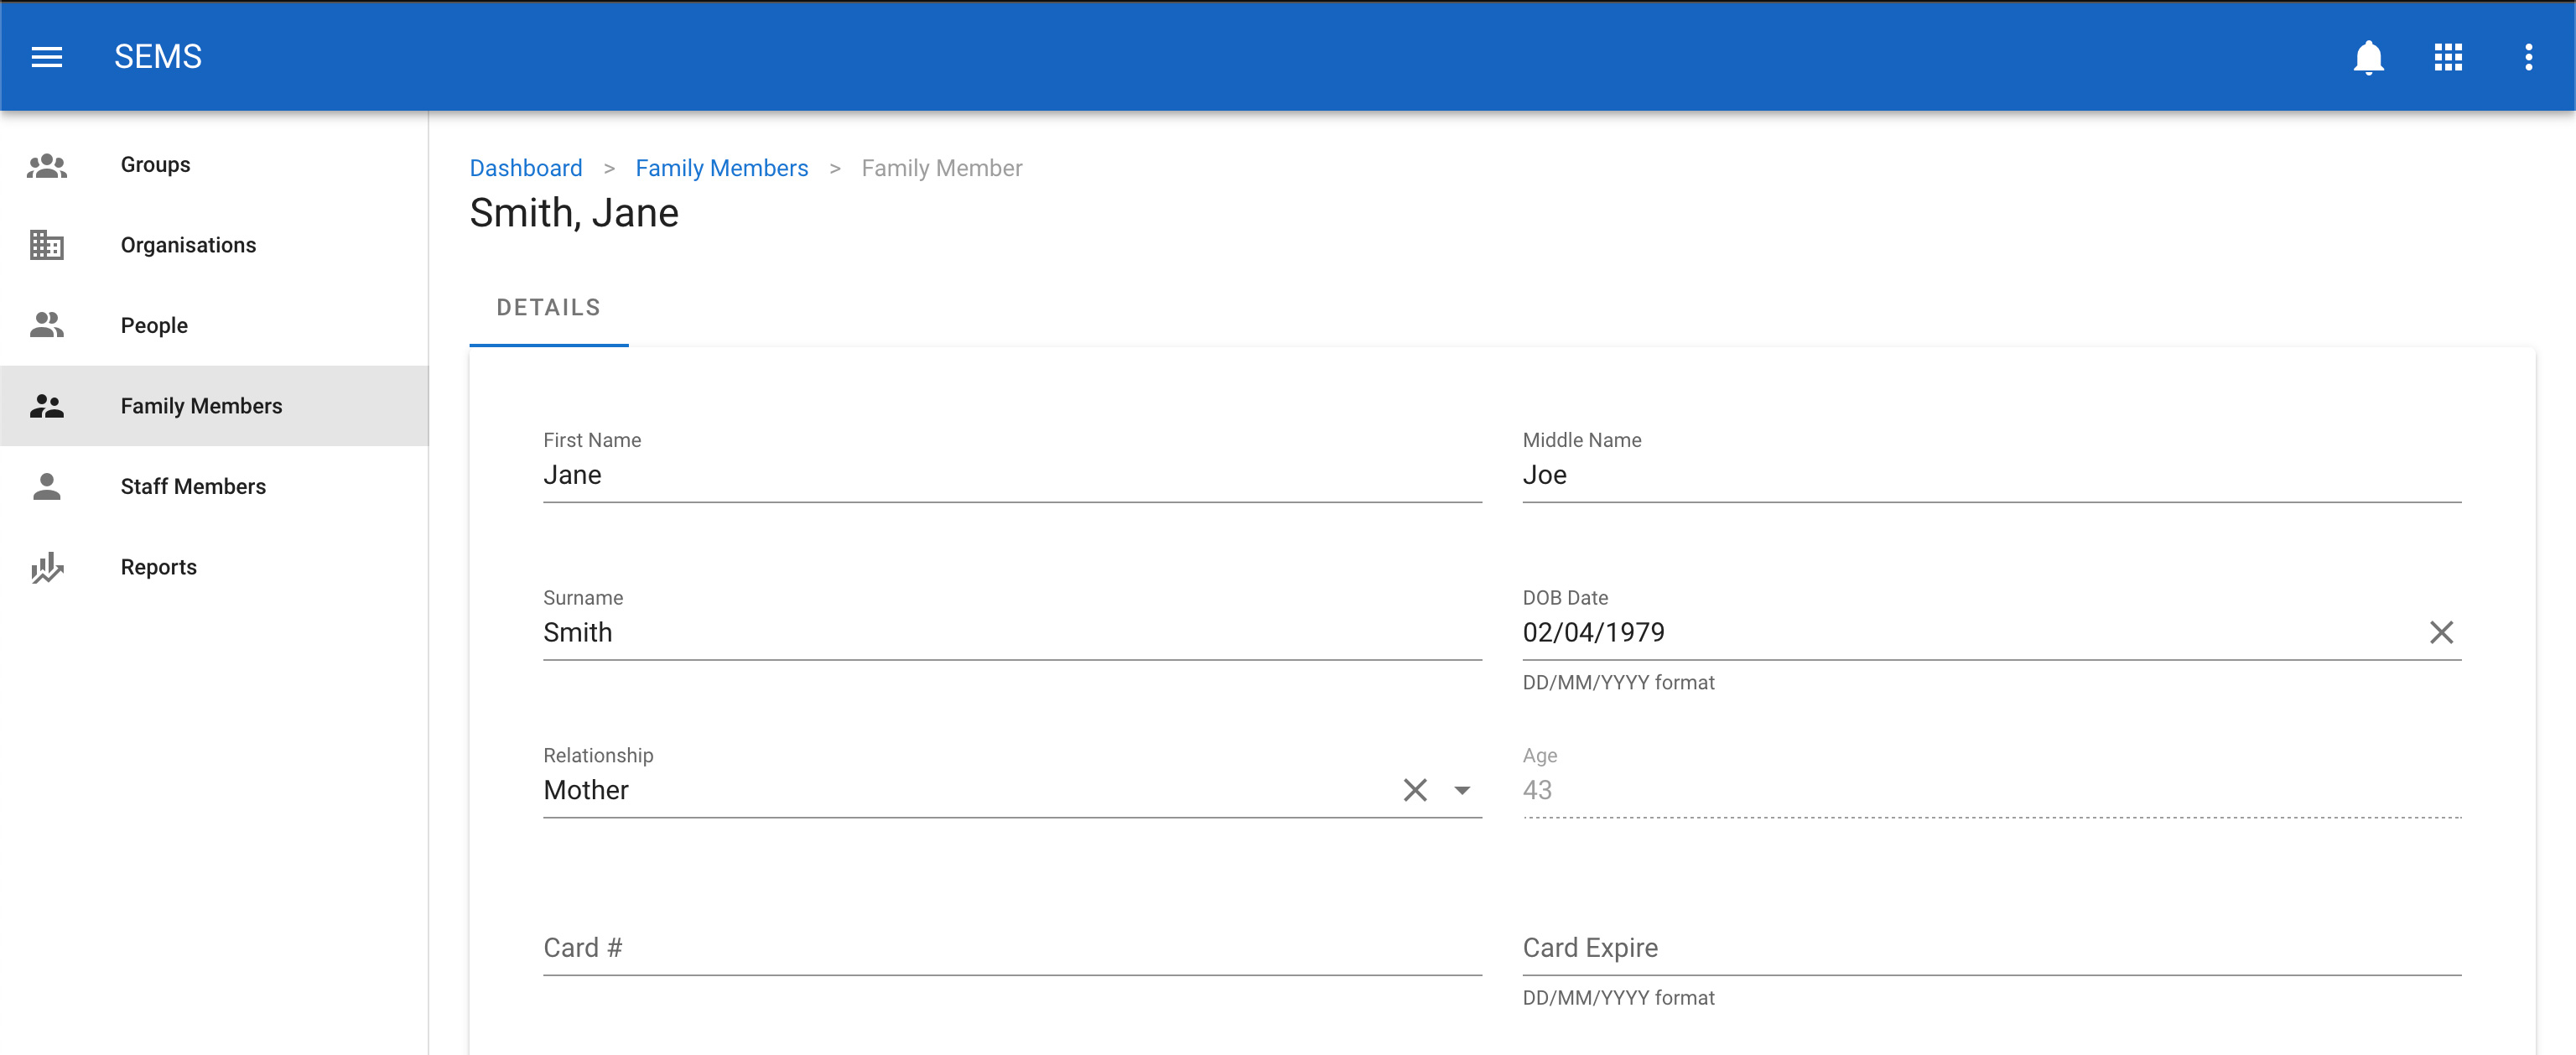Viewport: 2576px width, 1055px height.
Task: Clear the Relationship selection
Action: [x=1414, y=790]
